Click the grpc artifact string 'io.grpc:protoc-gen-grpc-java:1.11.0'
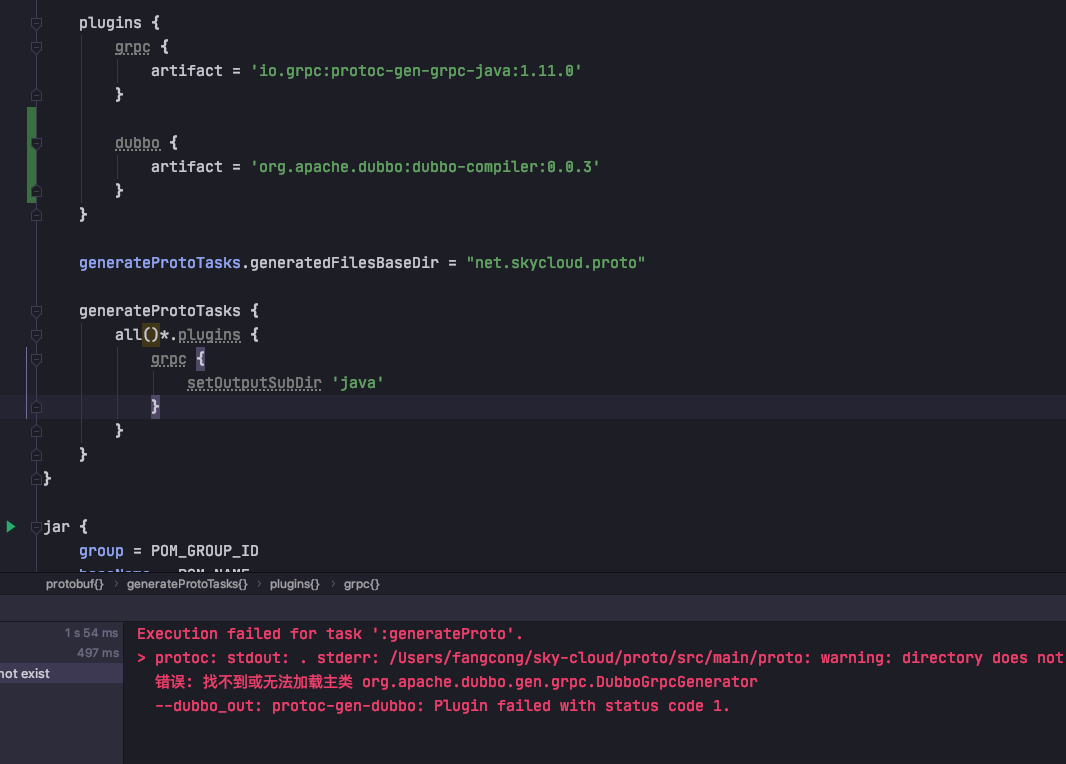The image size is (1066, 764). [416, 71]
